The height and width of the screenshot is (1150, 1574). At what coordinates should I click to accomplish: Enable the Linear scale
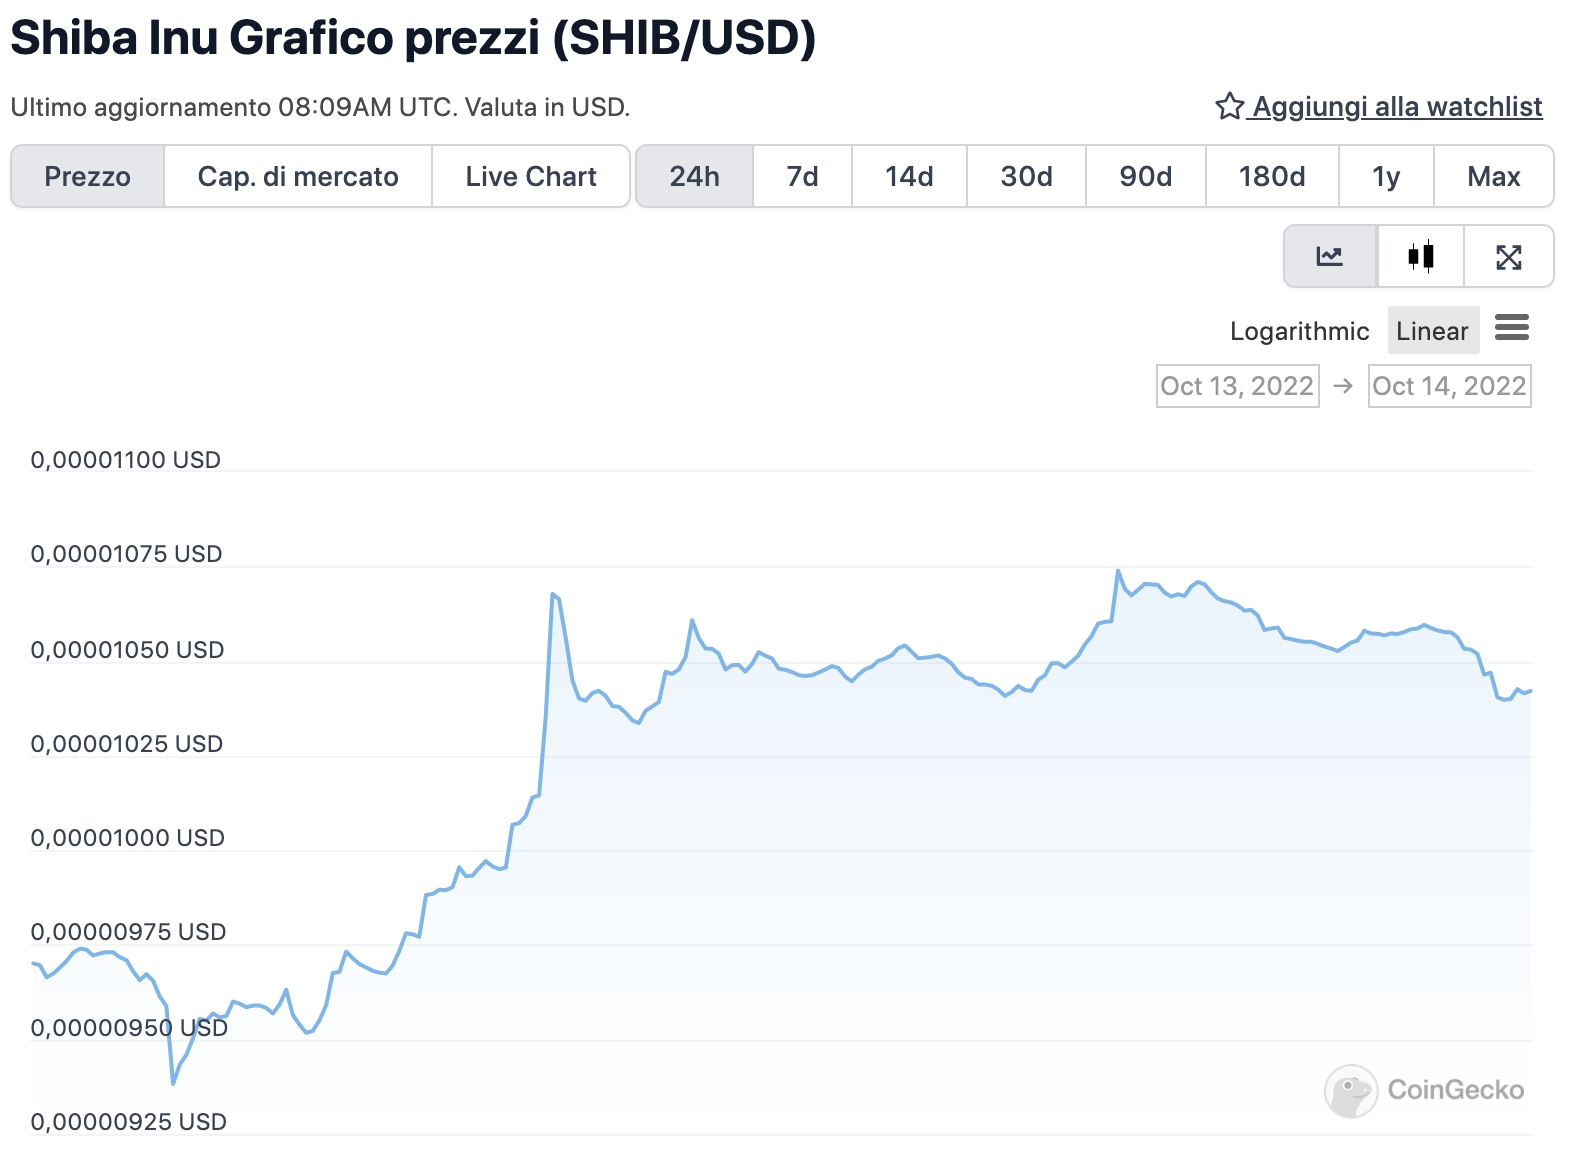coord(1433,331)
